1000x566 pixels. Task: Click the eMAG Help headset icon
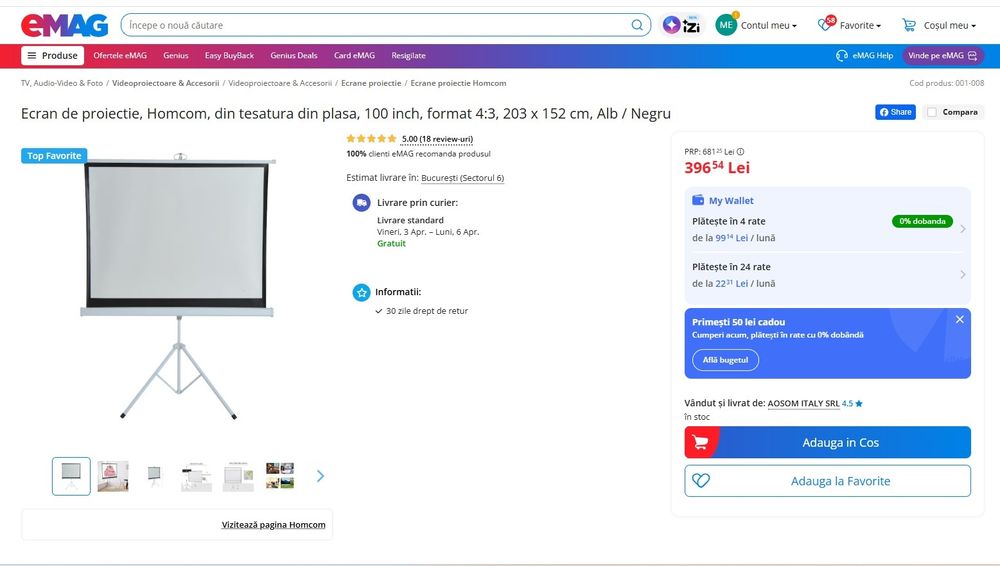tap(842, 56)
